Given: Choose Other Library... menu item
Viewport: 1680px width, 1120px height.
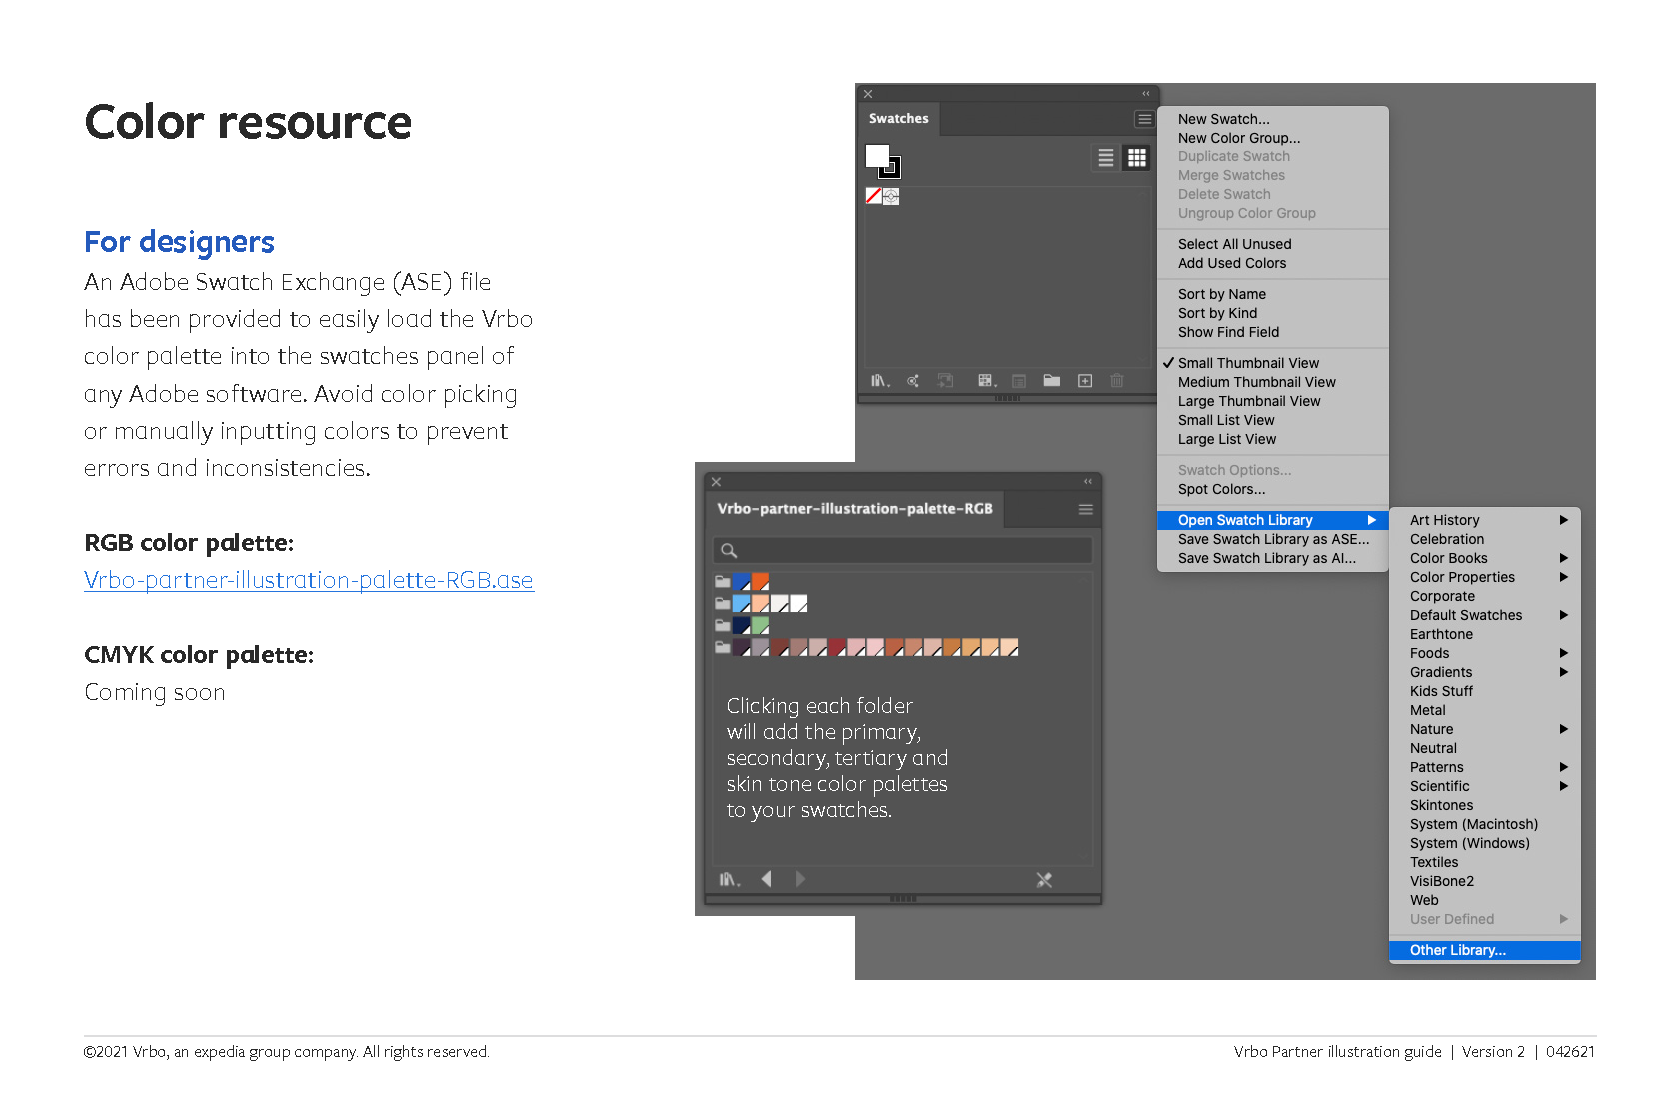Looking at the screenshot, I should click(x=1485, y=950).
